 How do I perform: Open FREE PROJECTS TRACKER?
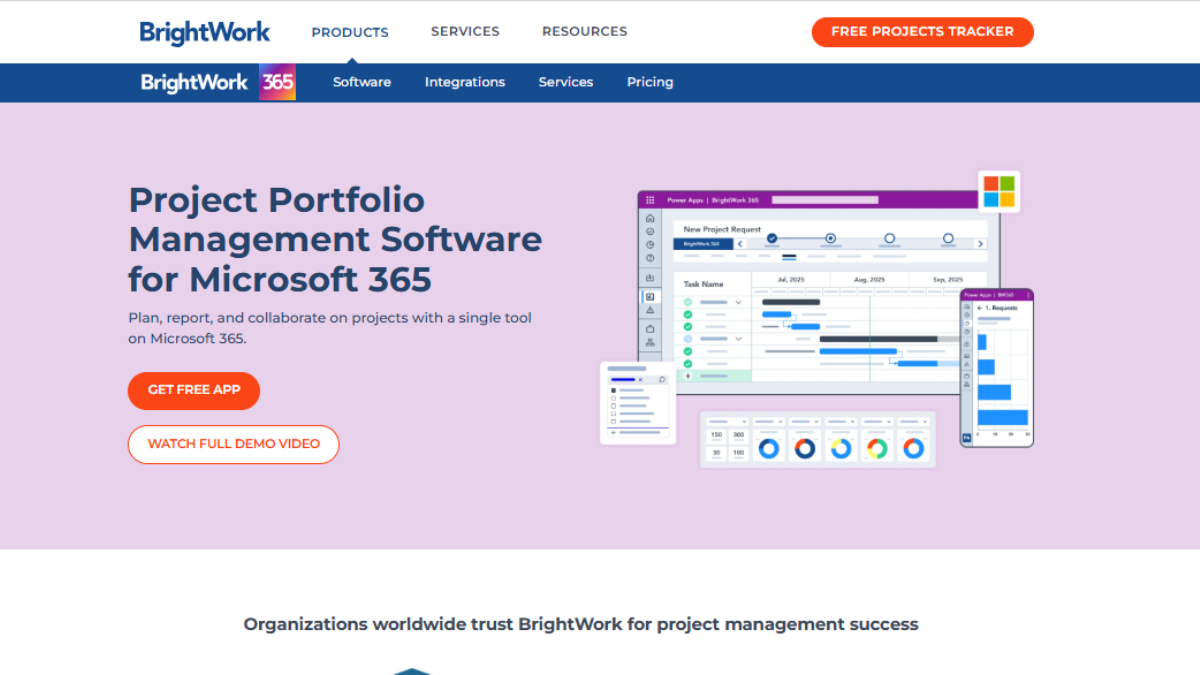[922, 31]
